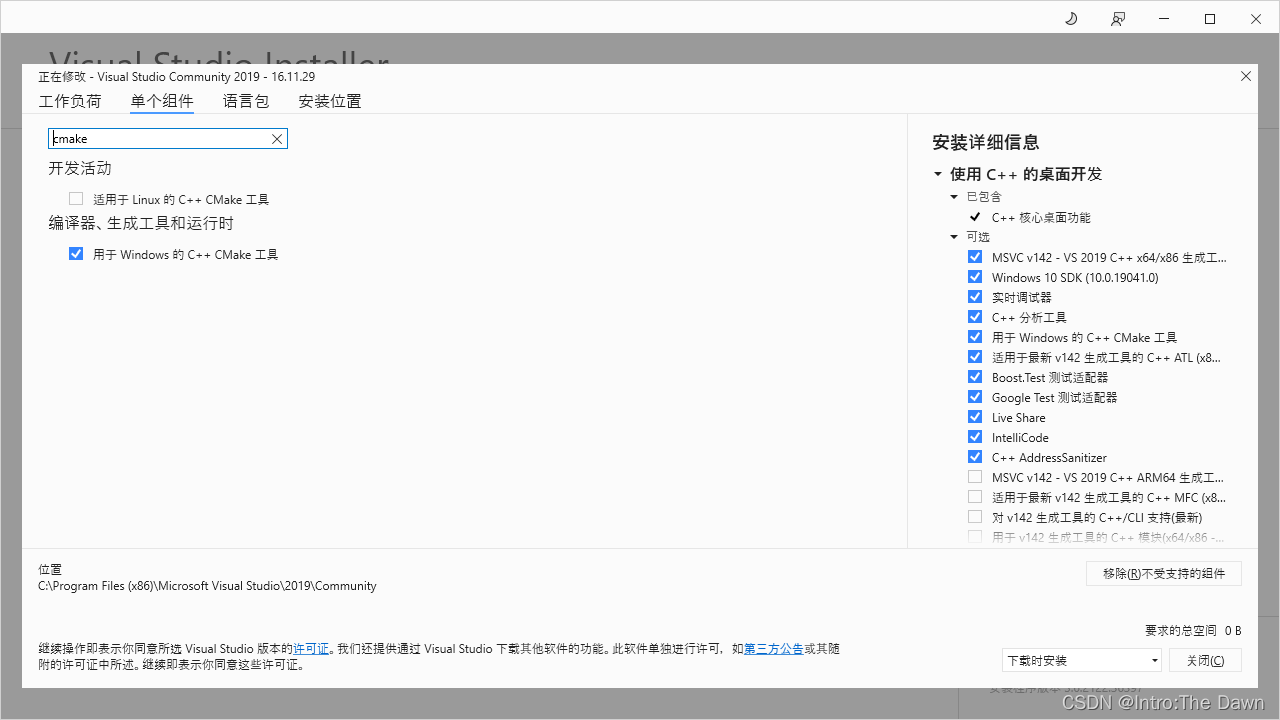This screenshot has height=720, width=1280.
Task: Open 第三方公告 link
Action: coord(774,649)
